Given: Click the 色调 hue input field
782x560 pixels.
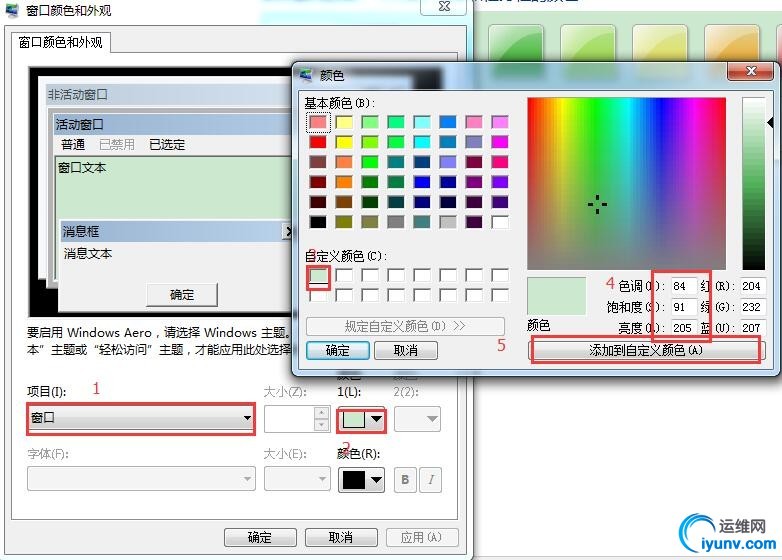Looking at the screenshot, I should pos(682,286).
